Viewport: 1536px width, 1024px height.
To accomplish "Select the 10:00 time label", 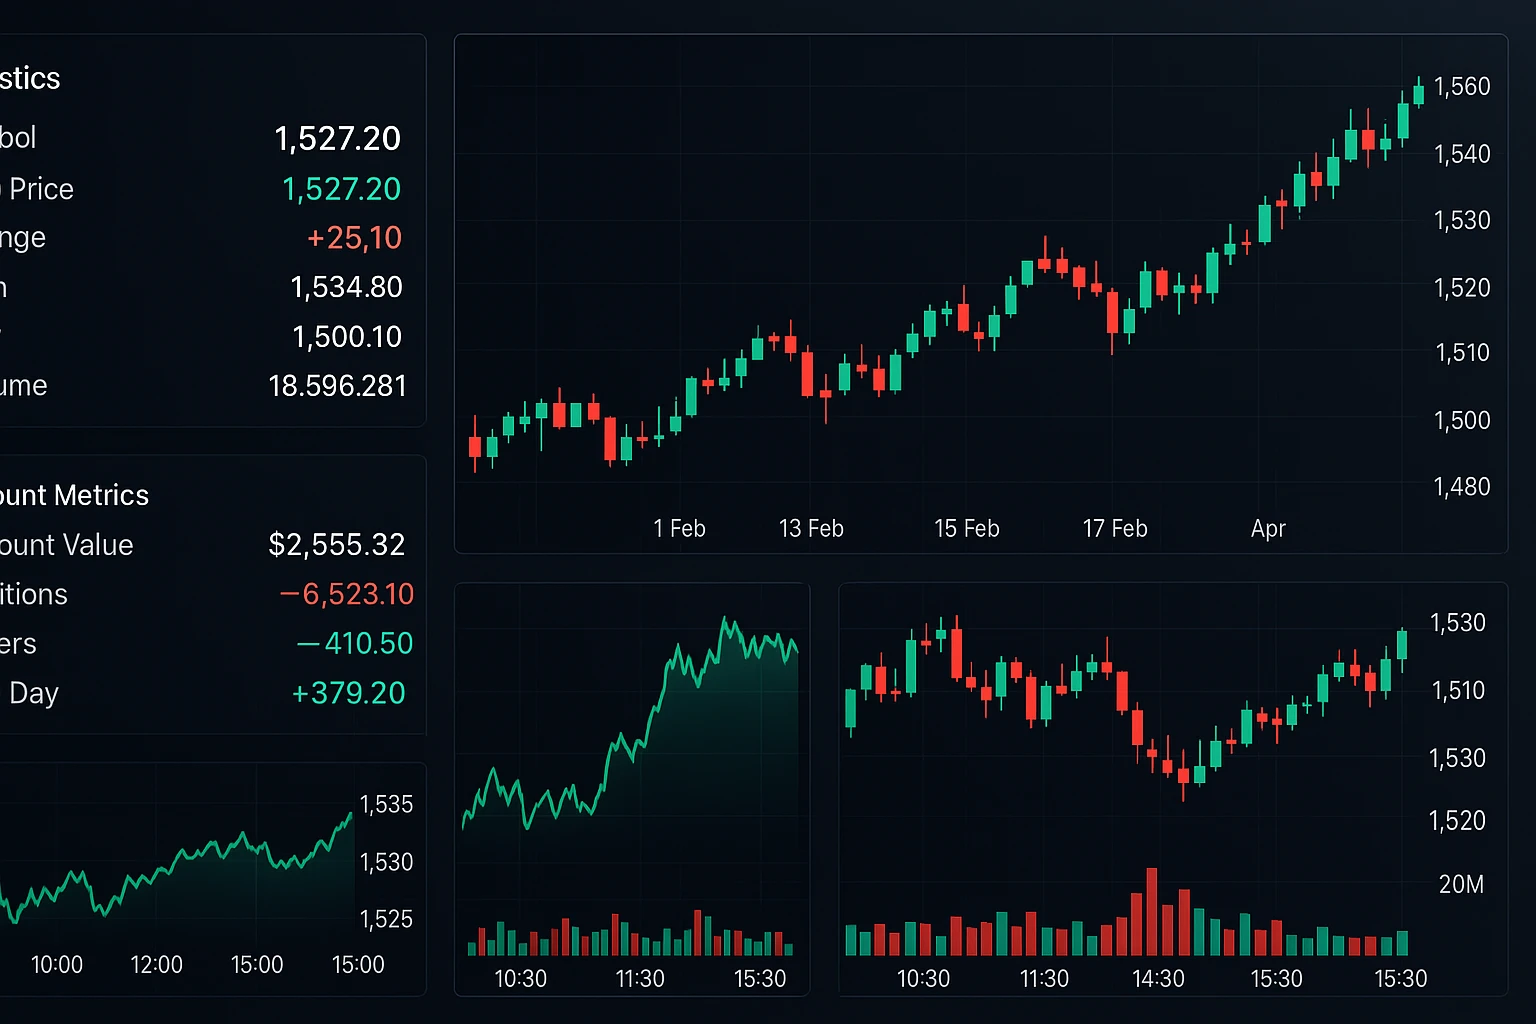I will 57,965.
